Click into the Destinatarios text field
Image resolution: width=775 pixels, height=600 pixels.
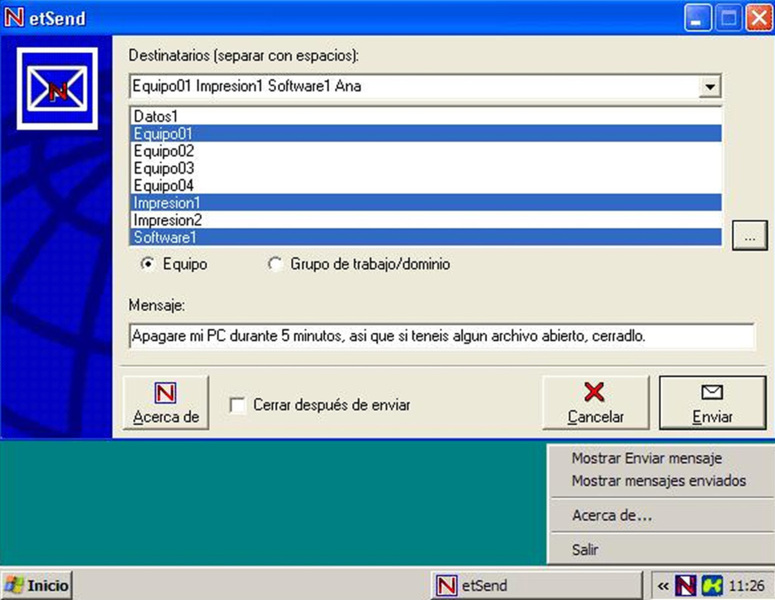[x=414, y=86]
